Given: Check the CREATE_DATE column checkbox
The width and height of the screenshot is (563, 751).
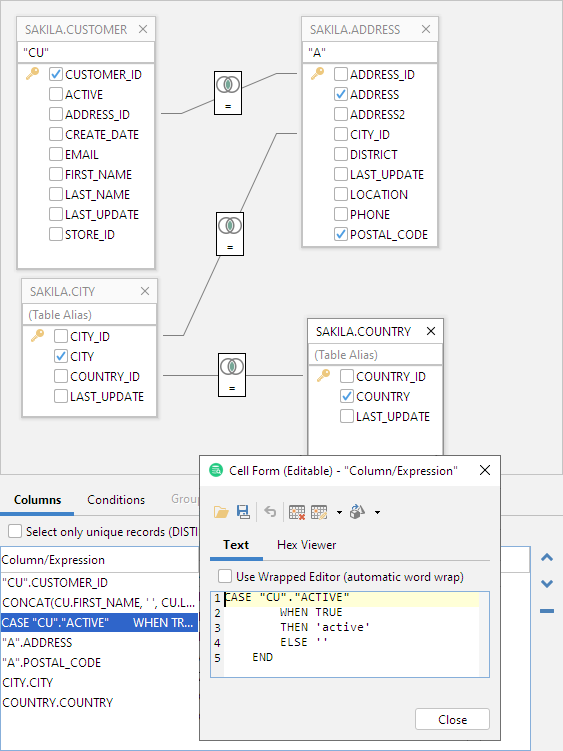Looking at the screenshot, I should pyautogui.click(x=56, y=134).
